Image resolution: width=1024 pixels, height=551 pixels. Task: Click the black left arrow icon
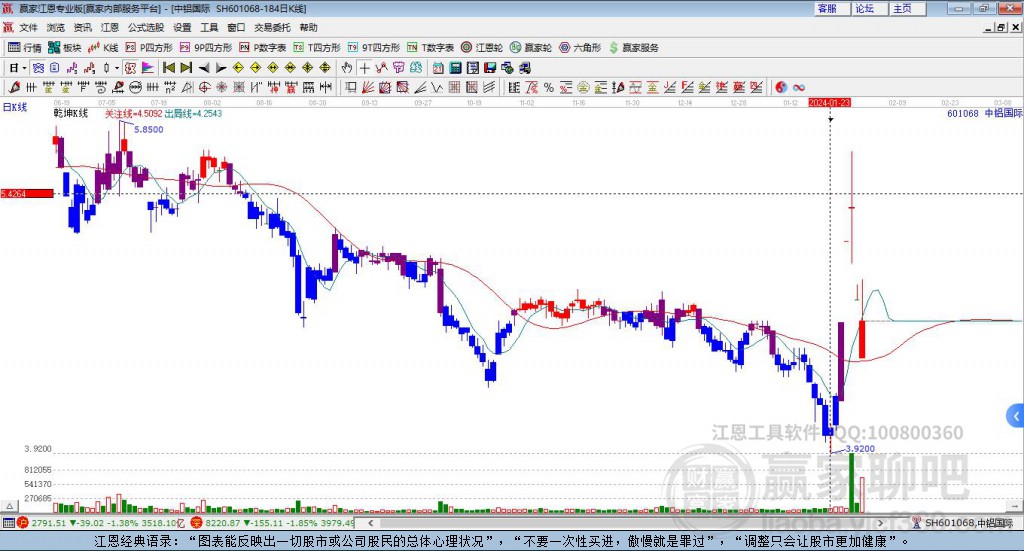point(204,68)
